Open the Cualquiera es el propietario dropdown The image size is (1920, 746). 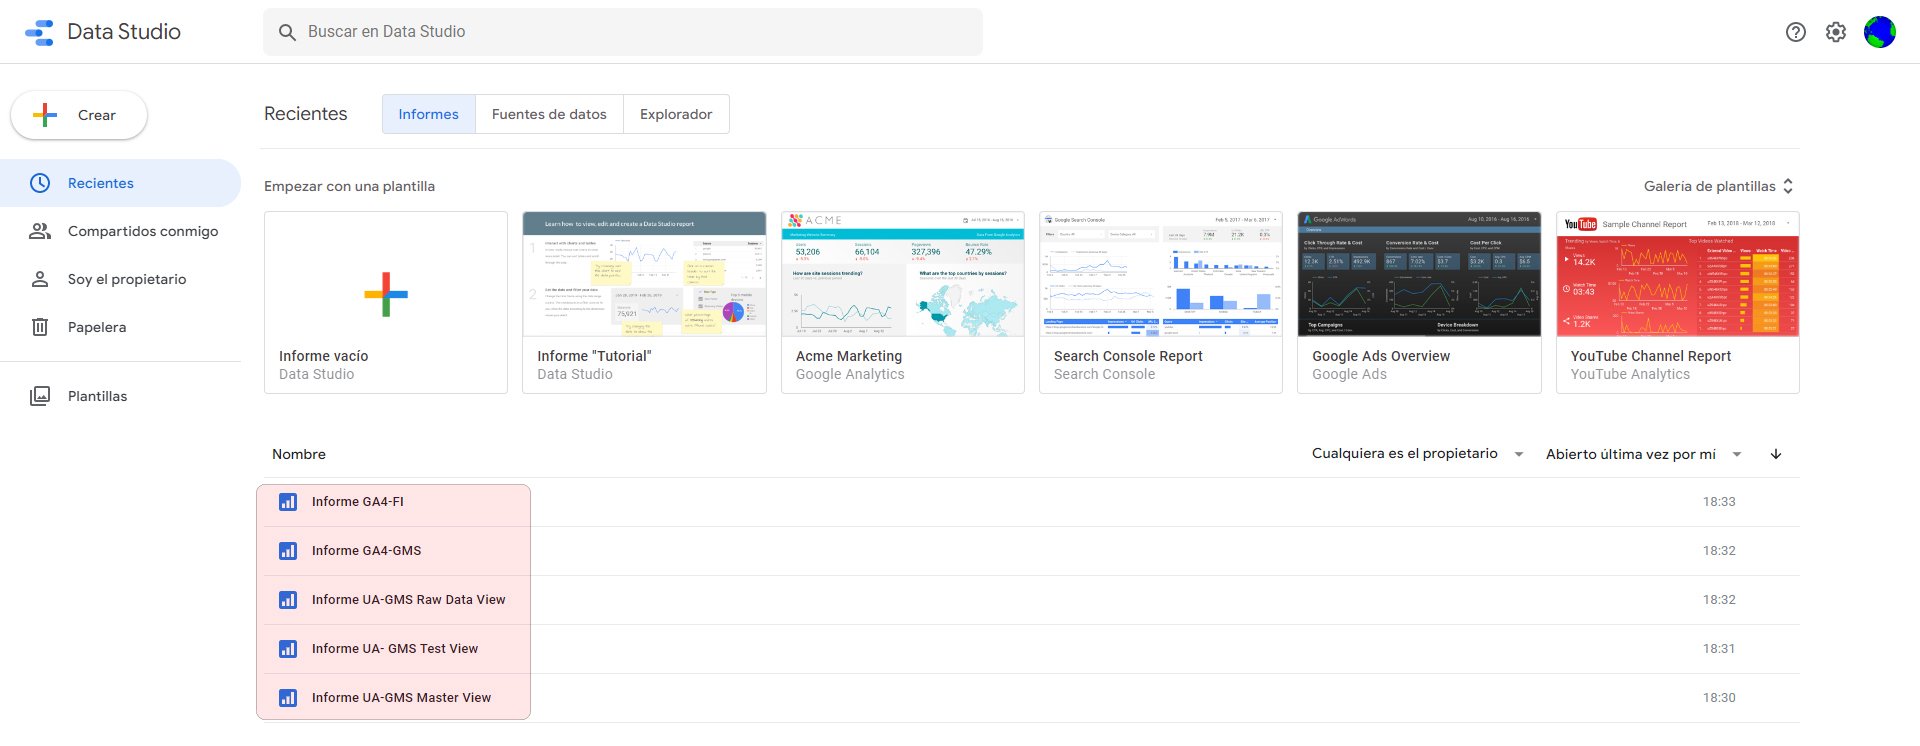coord(1418,454)
